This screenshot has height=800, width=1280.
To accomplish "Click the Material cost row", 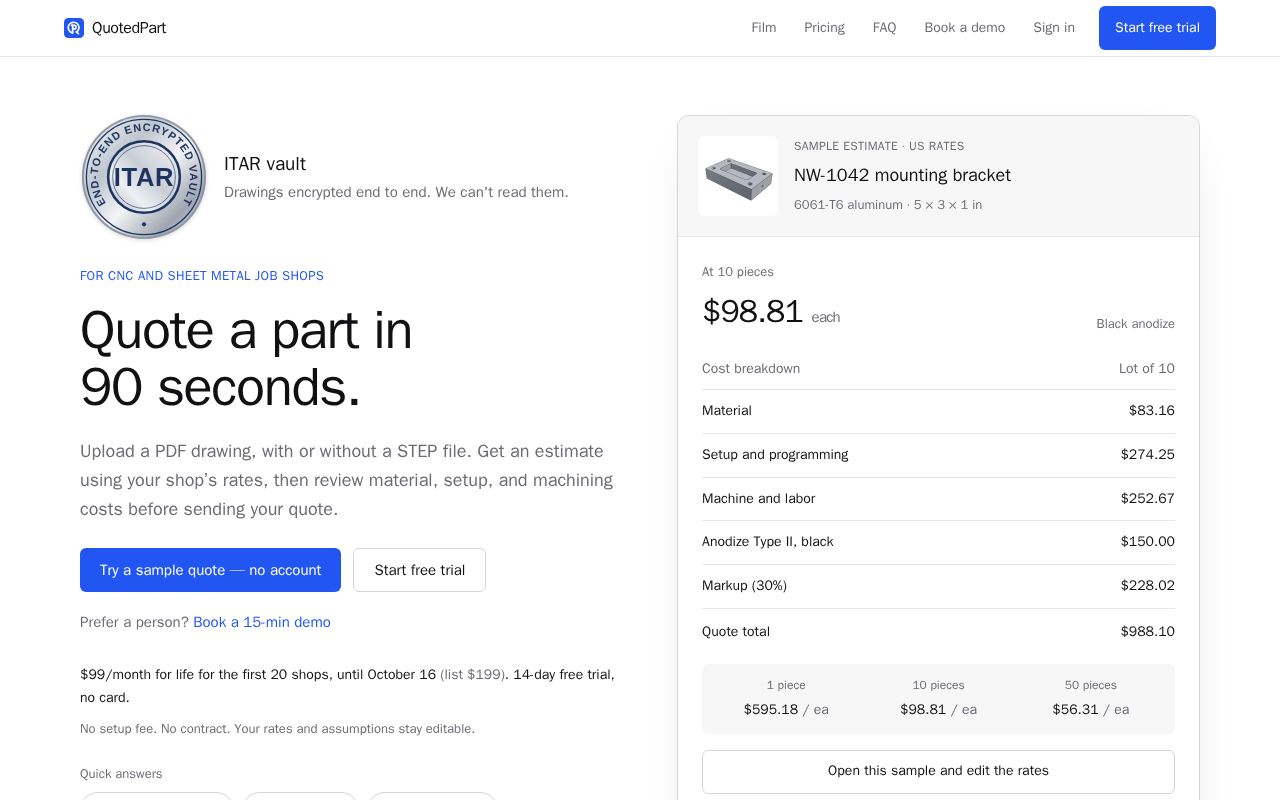I will (x=938, y=411).
